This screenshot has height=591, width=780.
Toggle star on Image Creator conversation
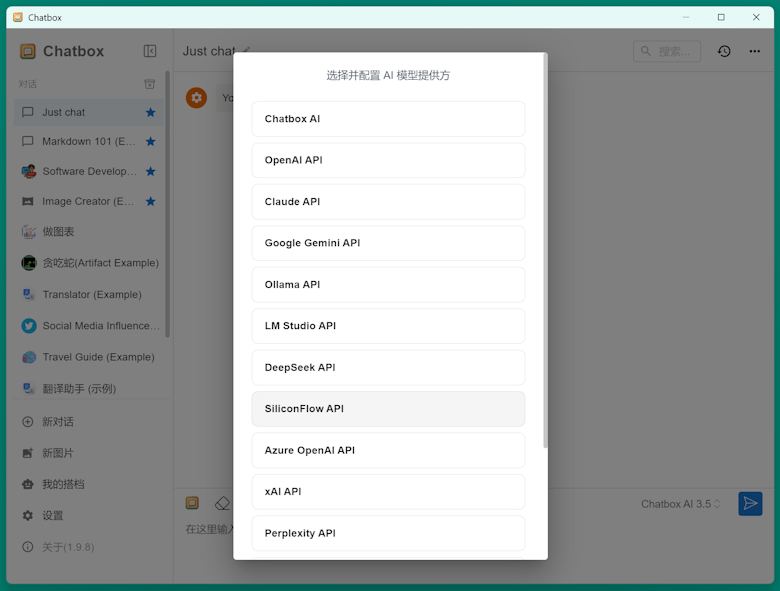coord(151,201)
